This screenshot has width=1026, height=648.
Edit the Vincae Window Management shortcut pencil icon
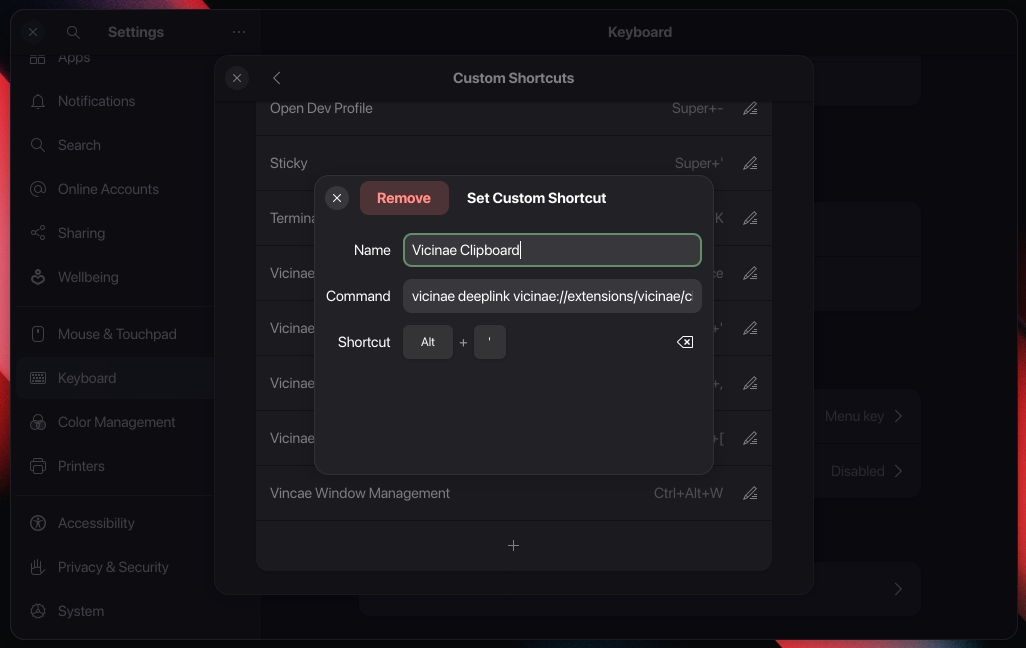pyautogui.click(x=751, y=493)
